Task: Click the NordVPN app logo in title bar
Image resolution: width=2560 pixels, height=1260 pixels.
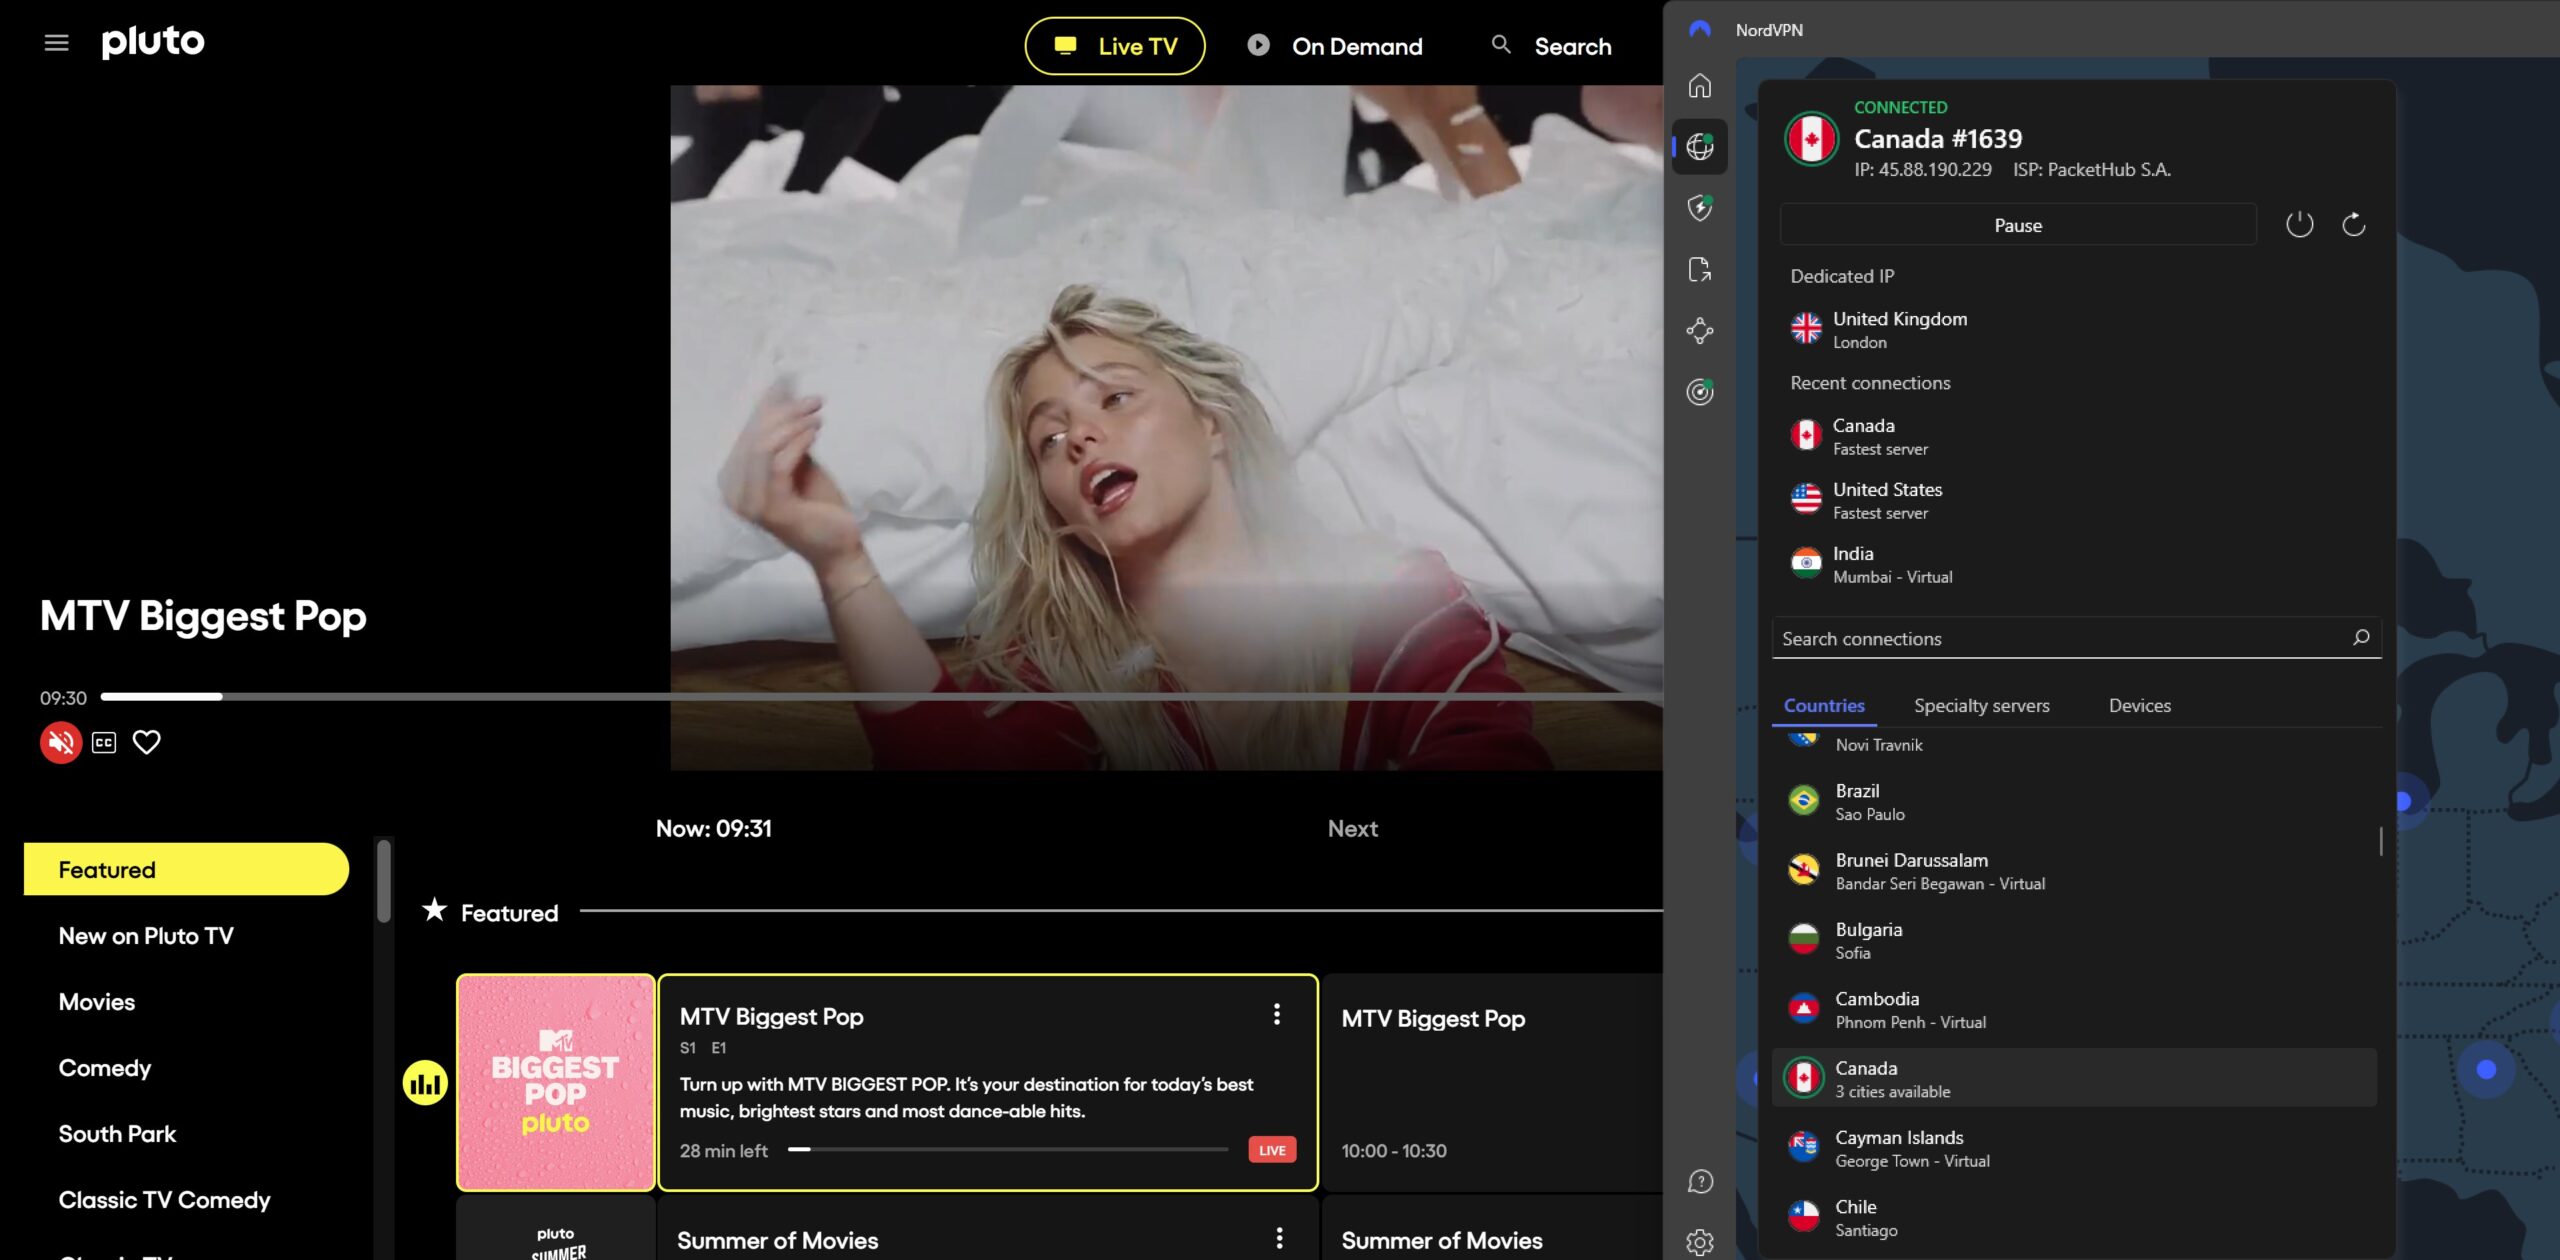Action: pos(1700,29)
